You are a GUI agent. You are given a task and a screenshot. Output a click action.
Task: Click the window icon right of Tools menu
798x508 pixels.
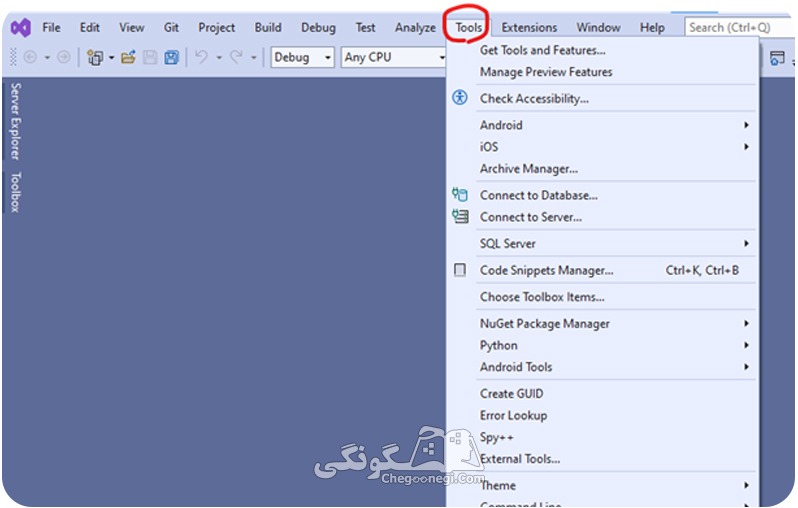pos(777,58)
